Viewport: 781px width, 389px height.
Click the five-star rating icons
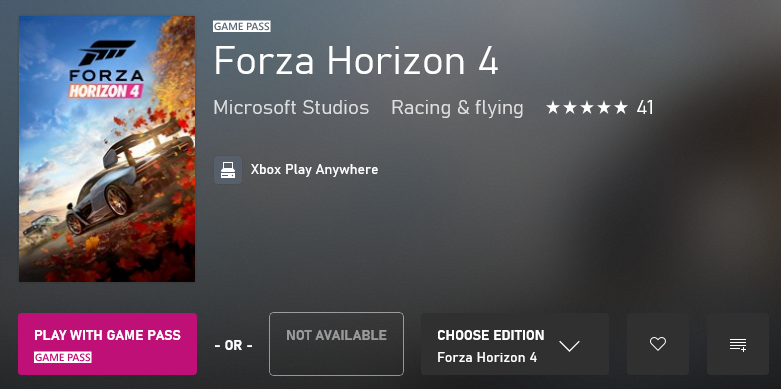pos(587,108)
